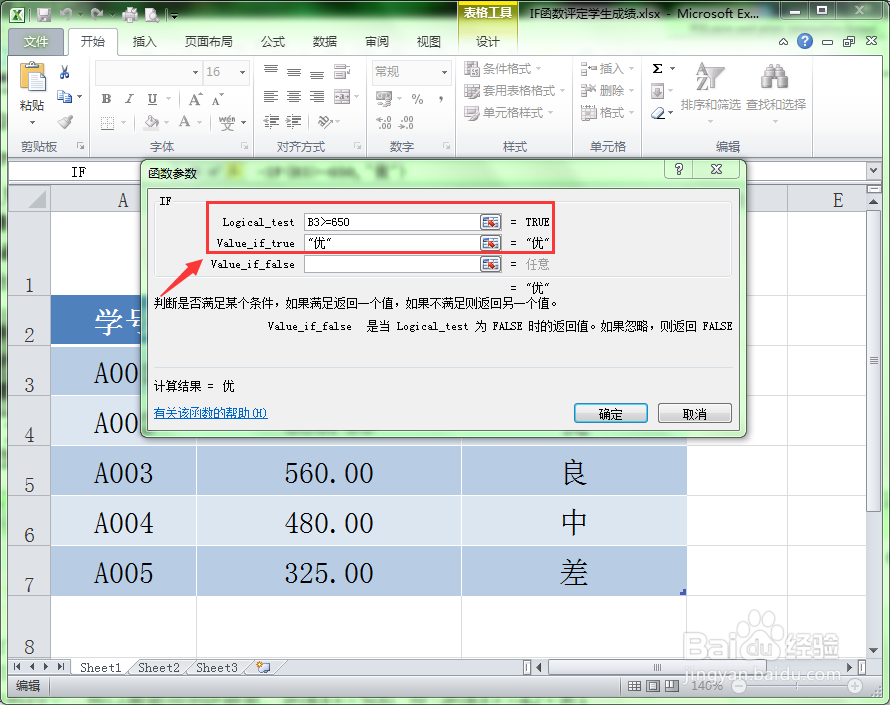This screenshot has height=705, width=890.
Task: Click the merge and center icon
Action: (342, 96)
